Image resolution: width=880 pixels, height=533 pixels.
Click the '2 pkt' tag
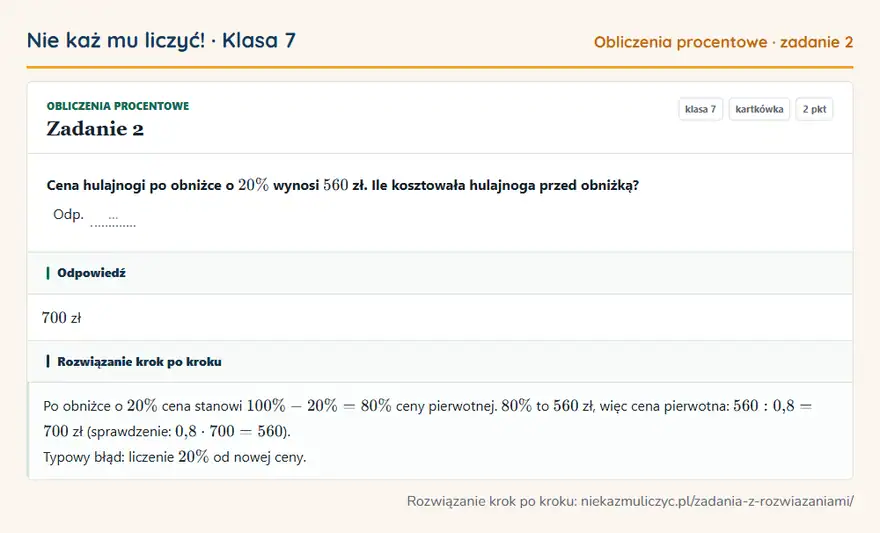click(814, 109)
